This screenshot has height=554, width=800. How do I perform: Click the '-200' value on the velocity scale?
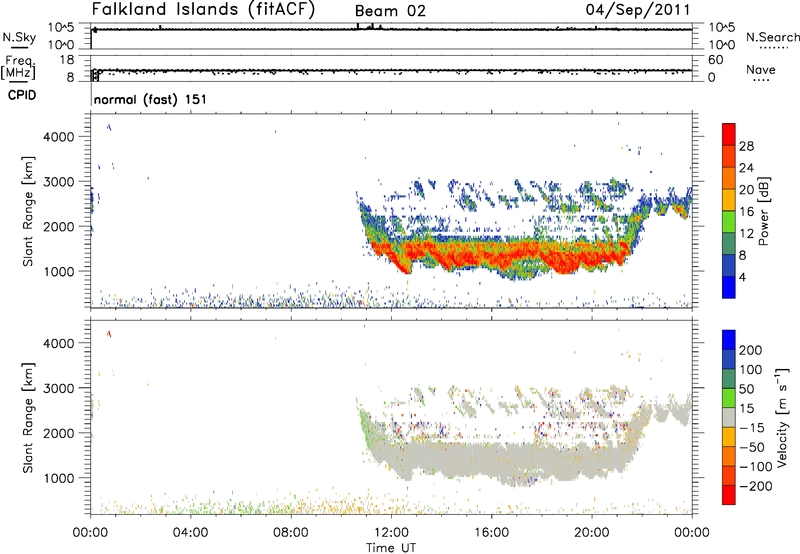coord(756,486)
